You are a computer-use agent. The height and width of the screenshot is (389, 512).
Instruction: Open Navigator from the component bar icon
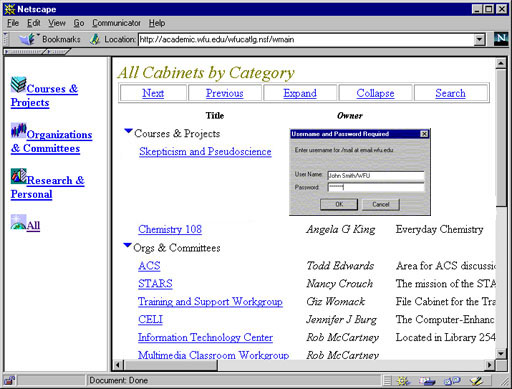403,381
